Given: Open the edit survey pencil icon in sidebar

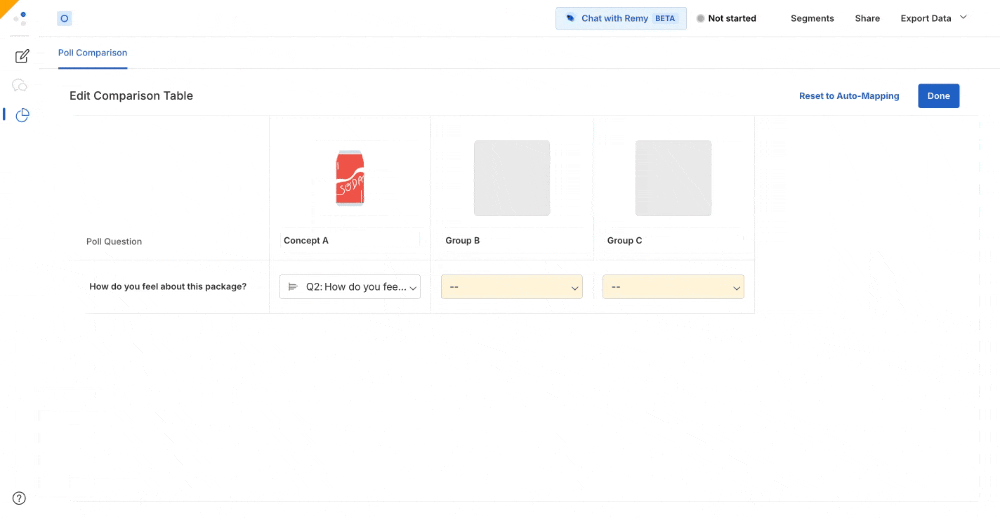Looking at the screenshot, I should 22,56.
